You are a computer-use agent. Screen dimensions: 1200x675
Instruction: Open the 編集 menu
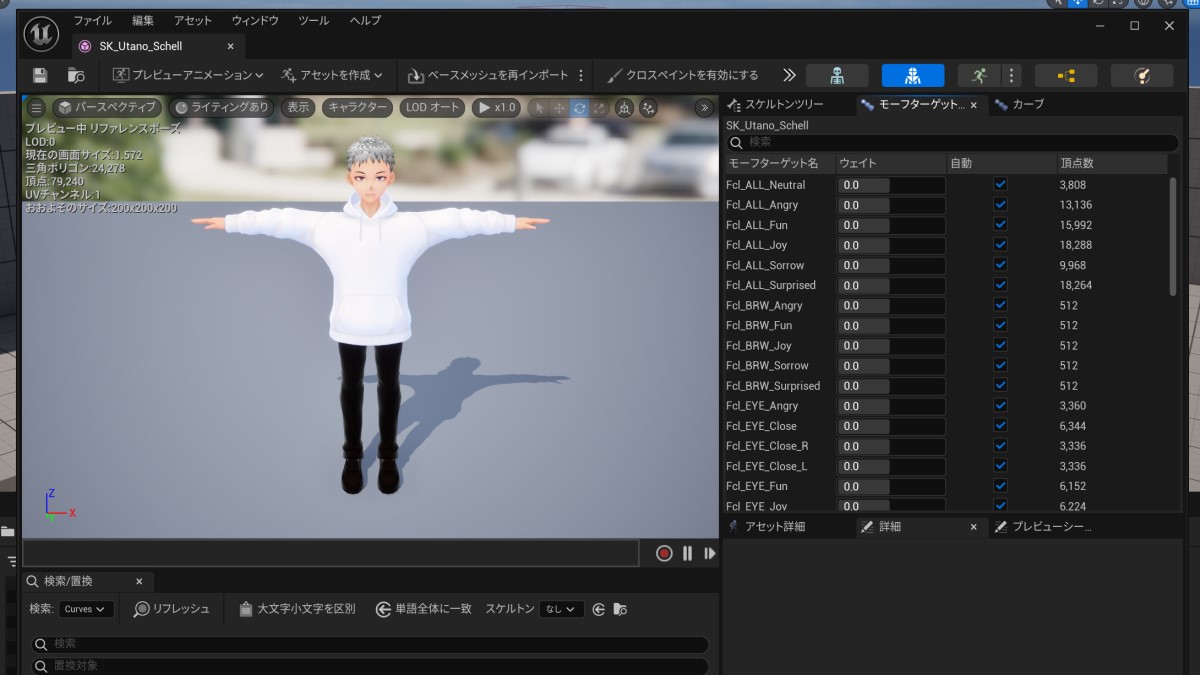tap(143, 20)
